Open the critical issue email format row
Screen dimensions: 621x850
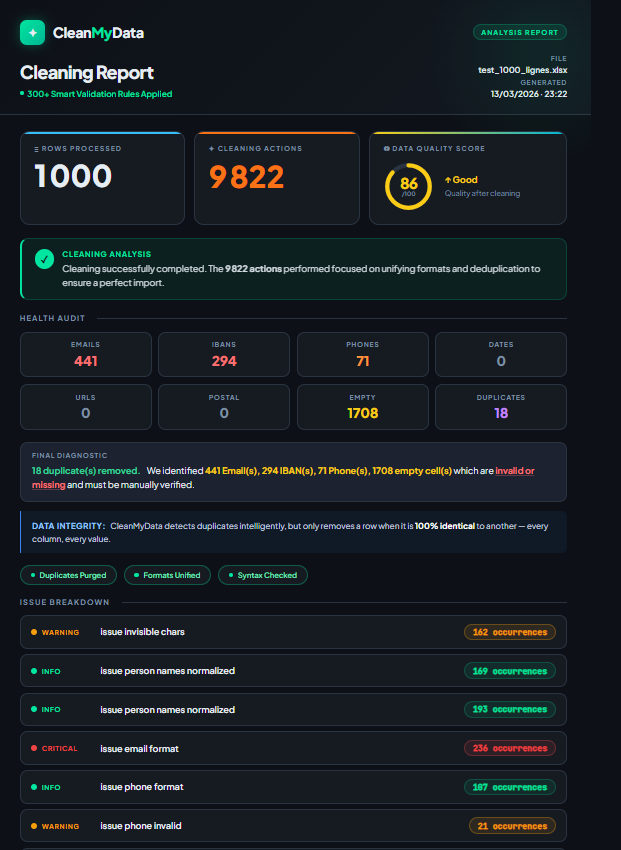tap(293, 748)
